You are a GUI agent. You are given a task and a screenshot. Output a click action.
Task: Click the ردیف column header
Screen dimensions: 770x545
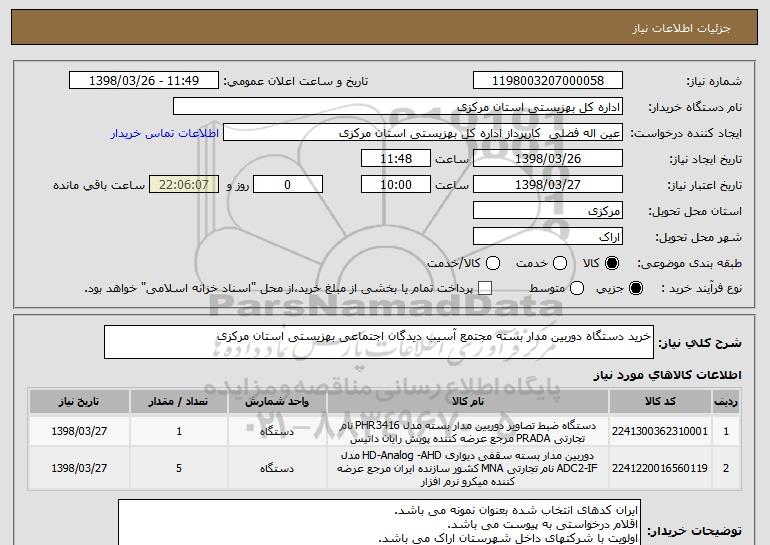pyautogui.click(x=726, y=402)
